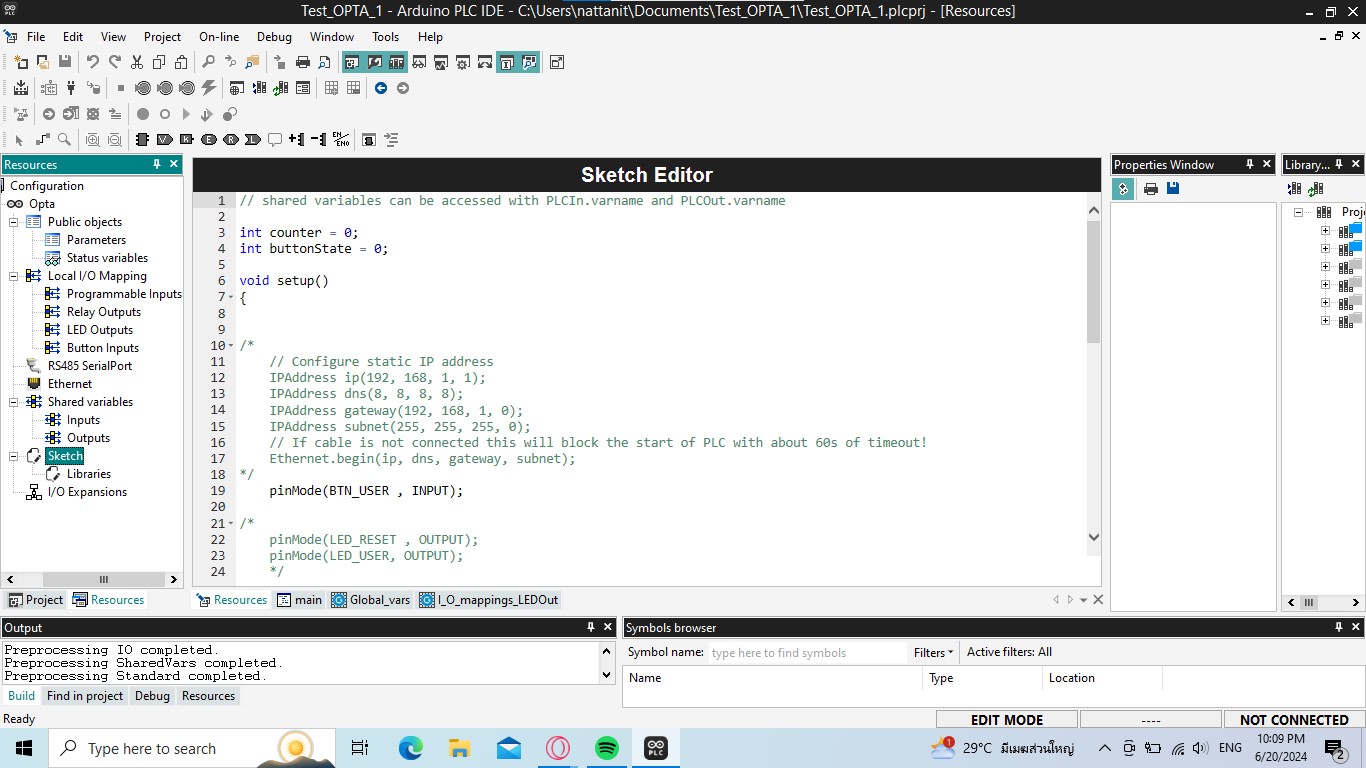
Task: Close the active editor tab with the X
Action: [1098, 600]
